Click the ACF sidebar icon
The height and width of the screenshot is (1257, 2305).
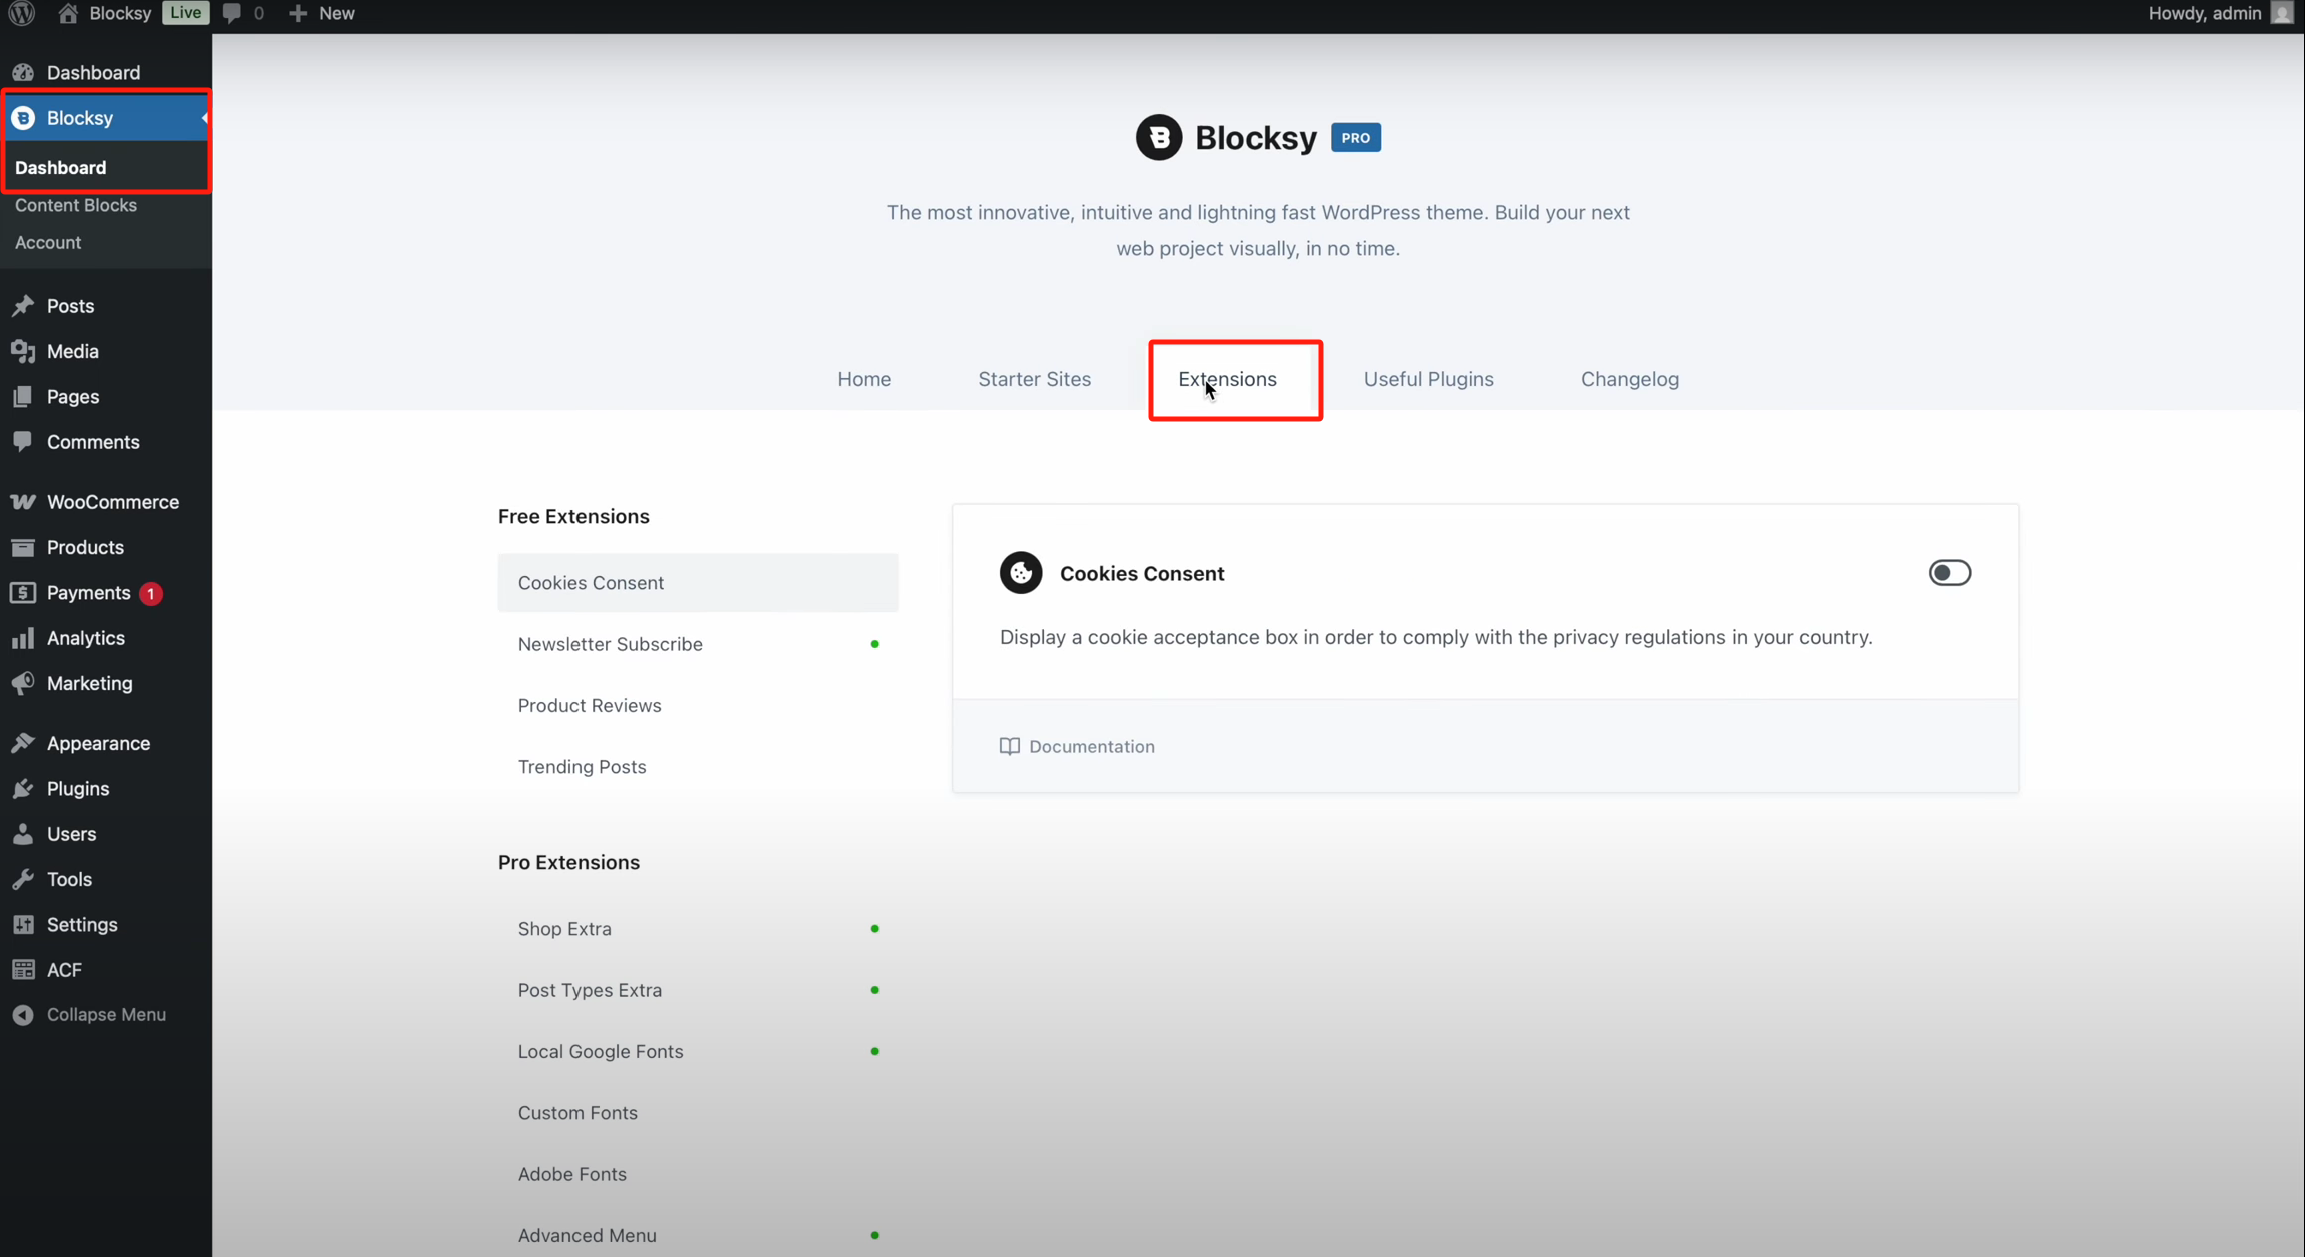coord(24,969)
